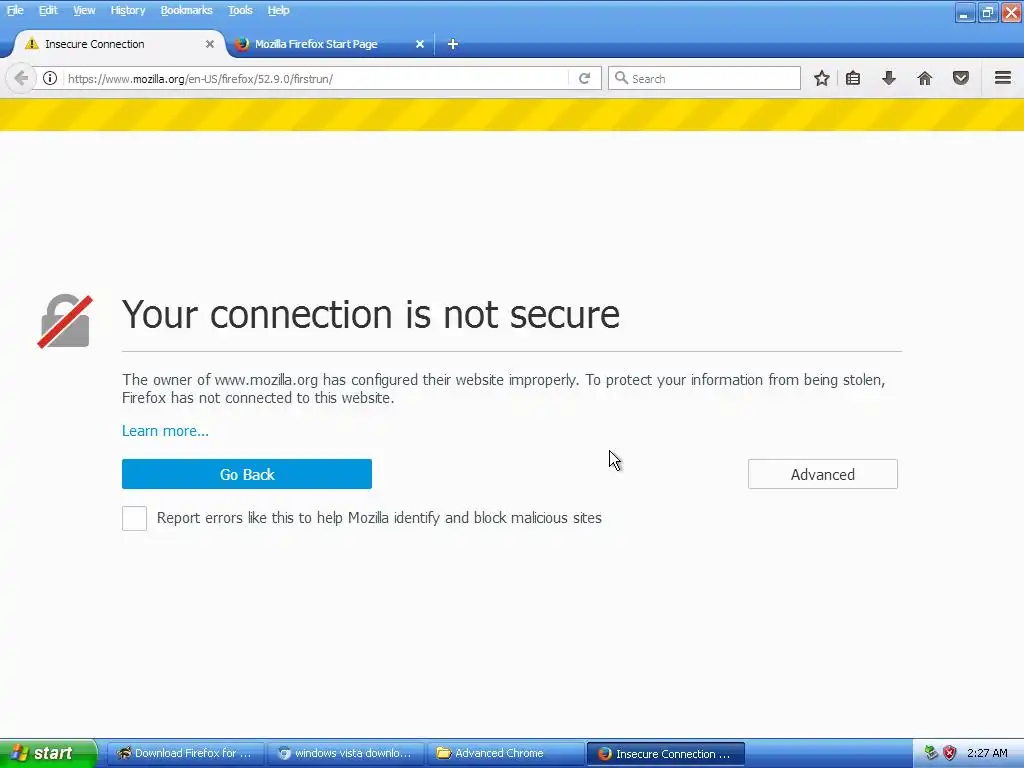The height and width of the screenshot is (768, 1024).
Task: Show your bookmarks list icon
Action: coord(853,78)
